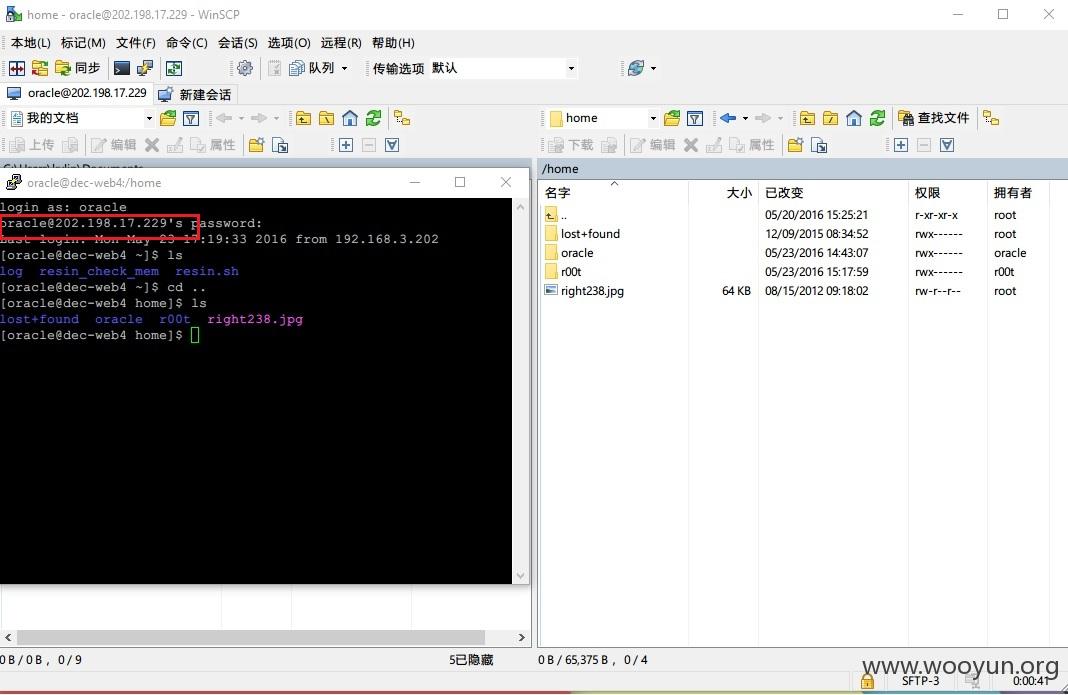Open the 本地(L) menu
The width and height of the screenshot is (1068, 695).
(x=31, y=43)
